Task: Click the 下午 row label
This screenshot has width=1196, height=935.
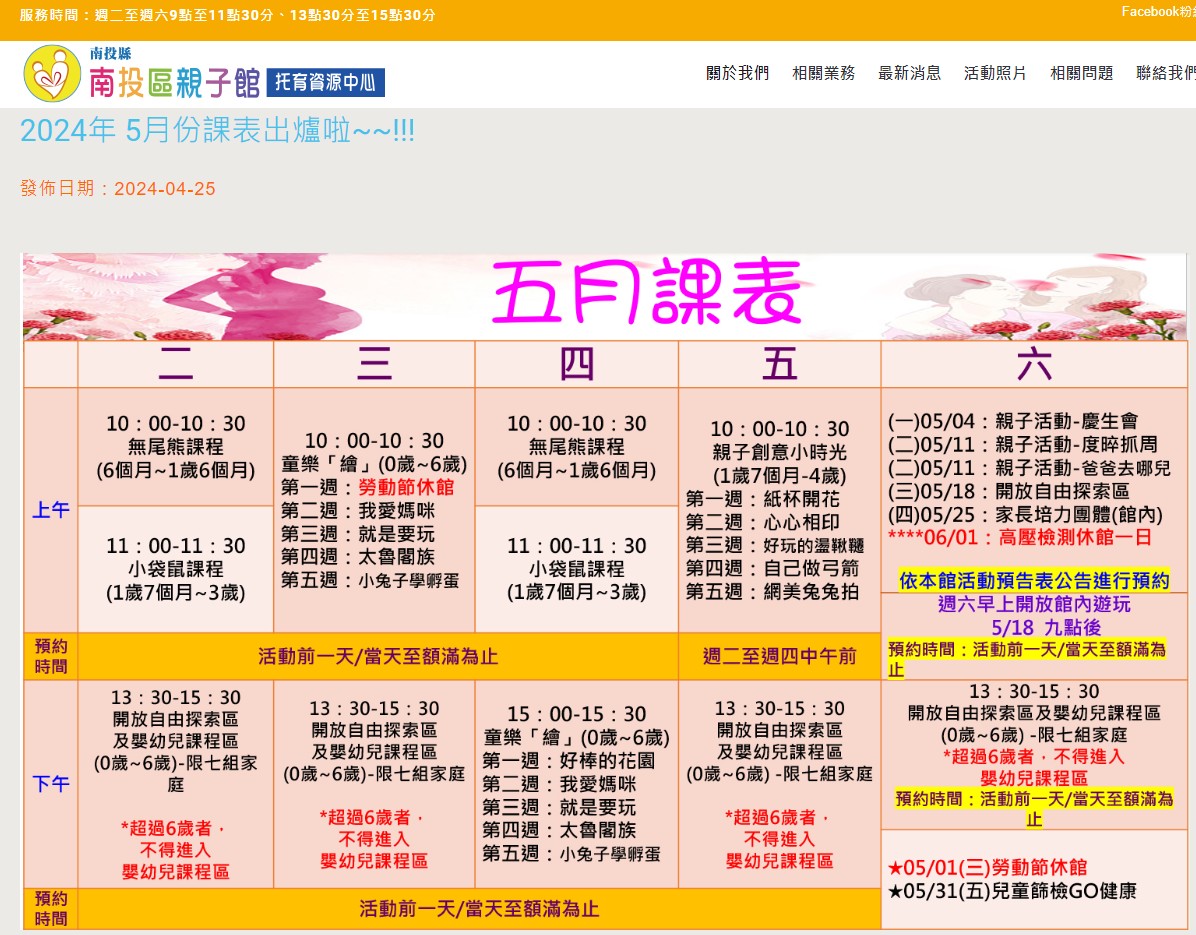Action: [x=51, y=783]
